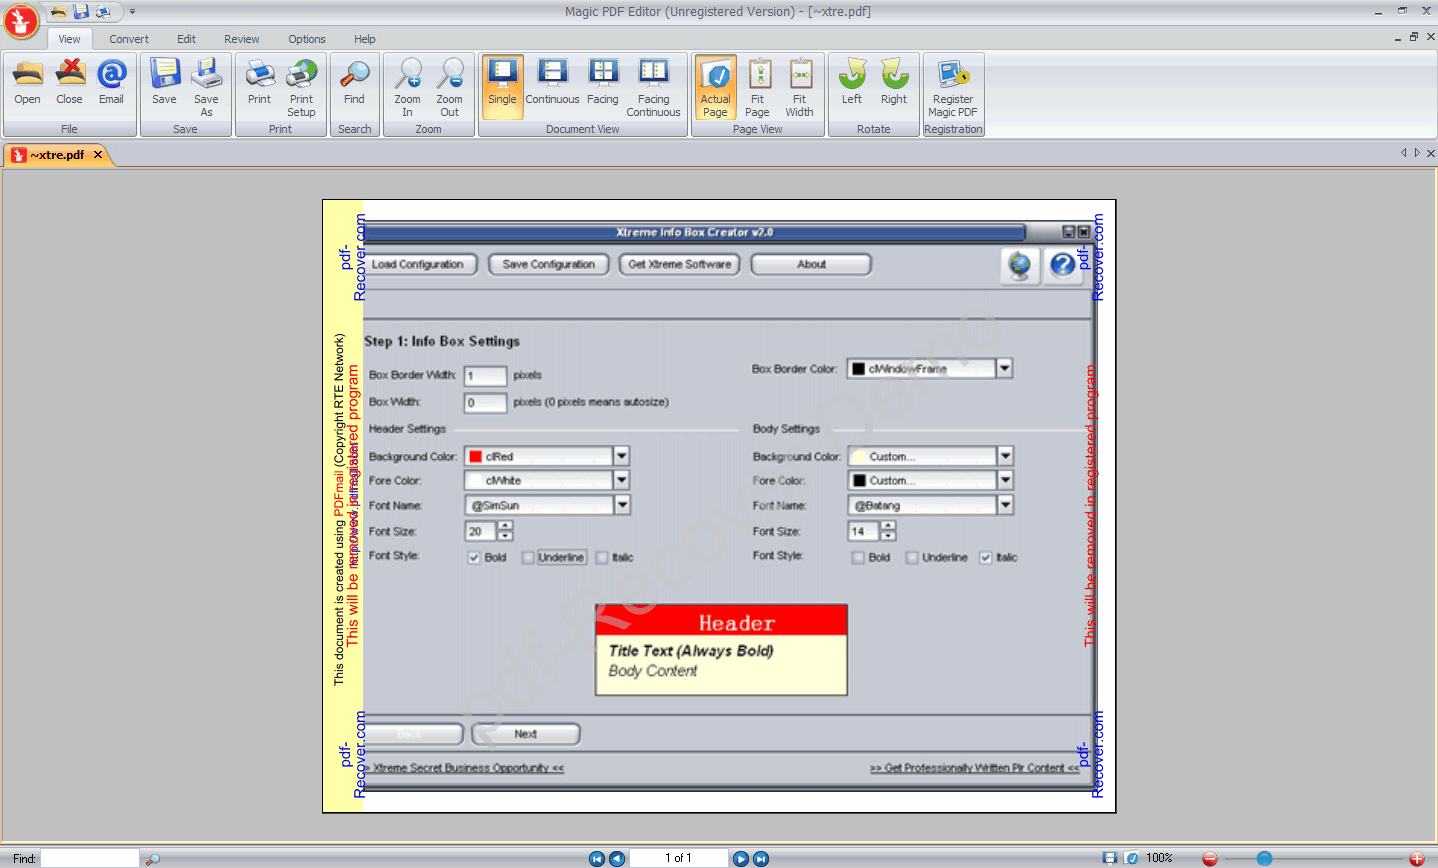Click the actual-page icon beside 100%
The height and width of the screenshot is (868, 1438).
[1131, 858]
